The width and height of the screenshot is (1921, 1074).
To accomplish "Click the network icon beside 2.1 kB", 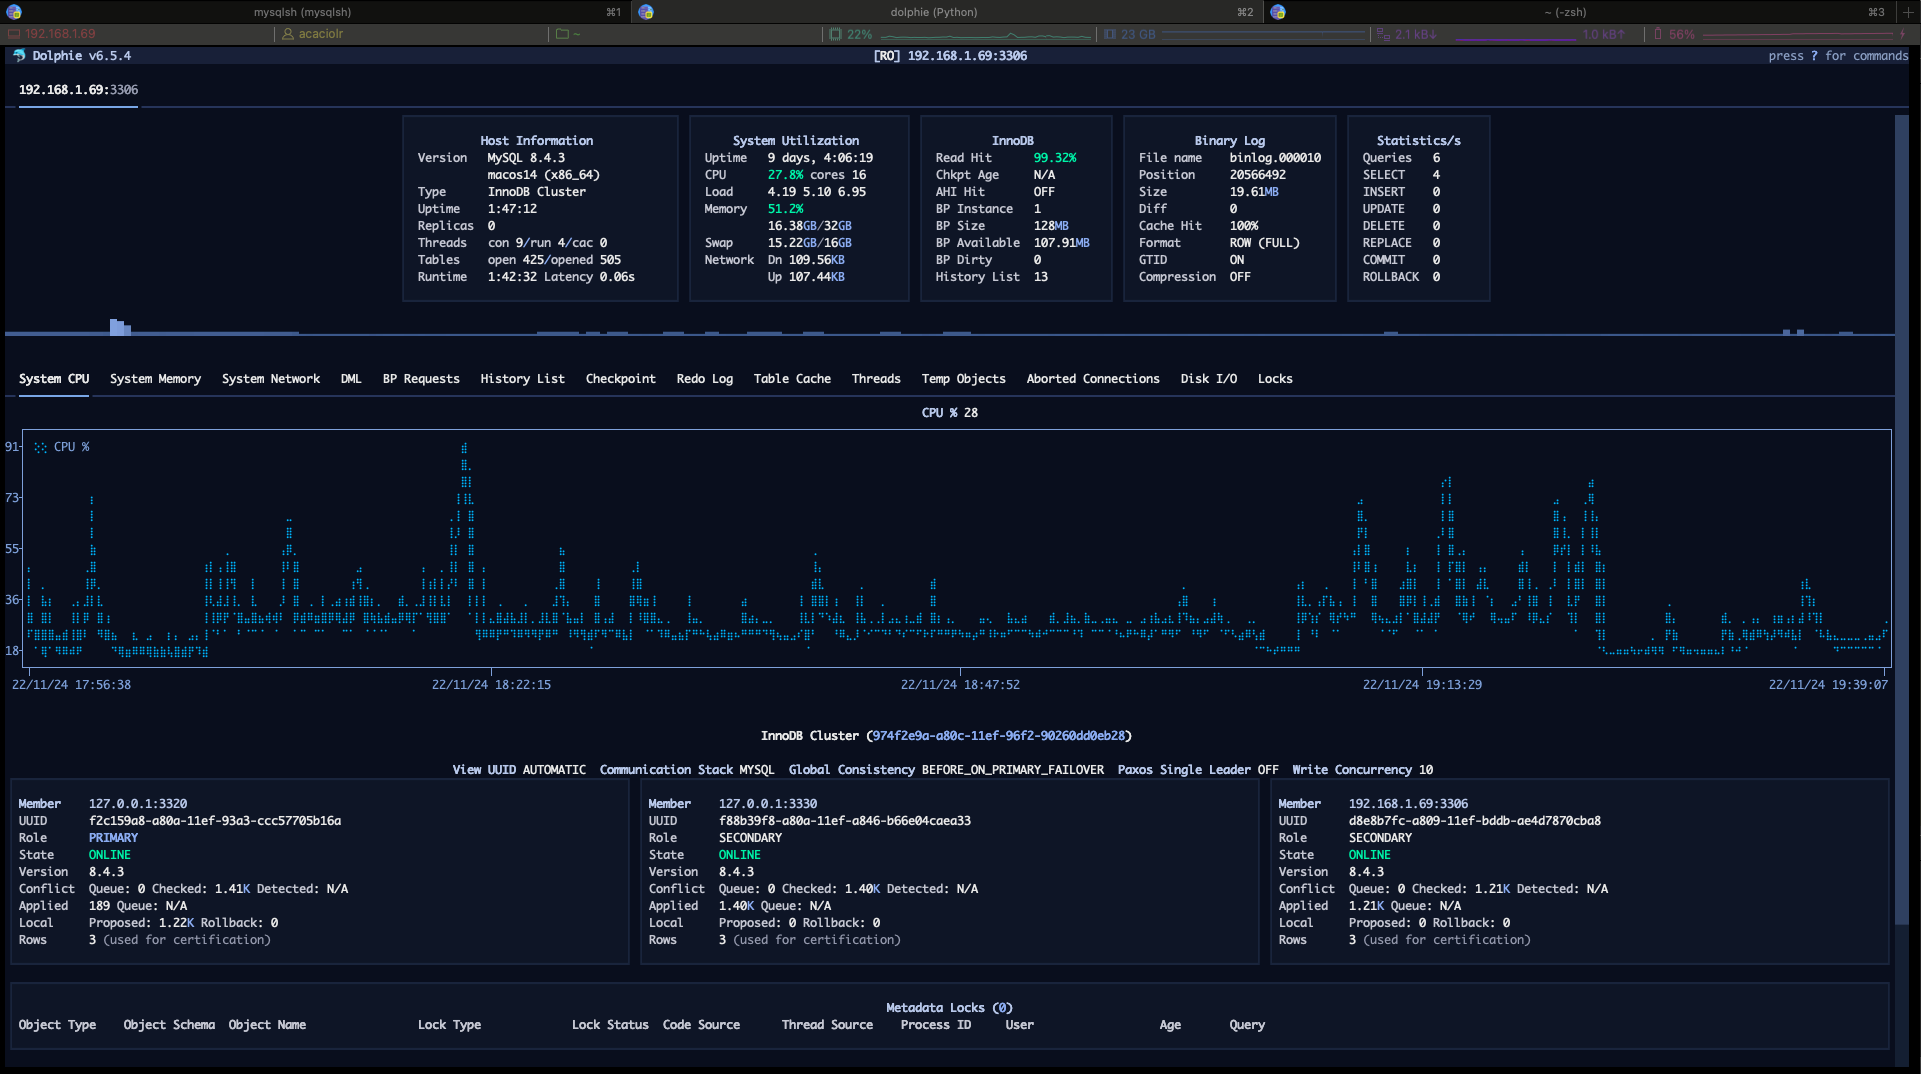I will click(x=1384, y=34).
